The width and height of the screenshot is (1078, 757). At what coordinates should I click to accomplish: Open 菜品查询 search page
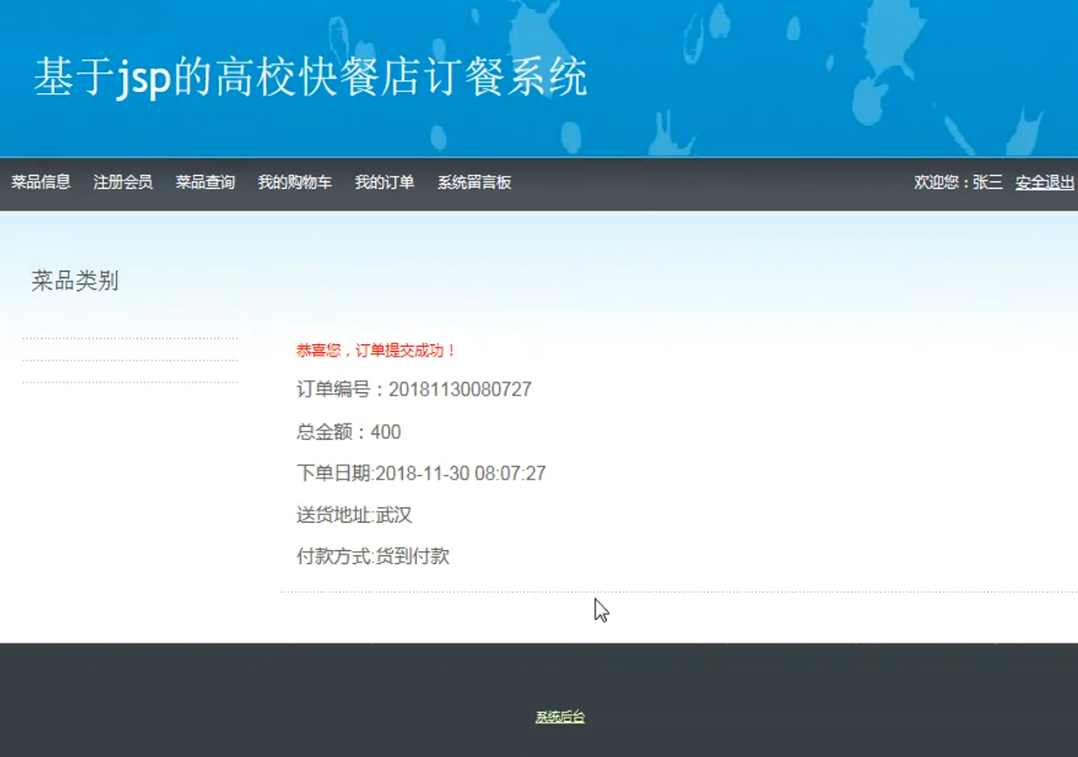205,182
